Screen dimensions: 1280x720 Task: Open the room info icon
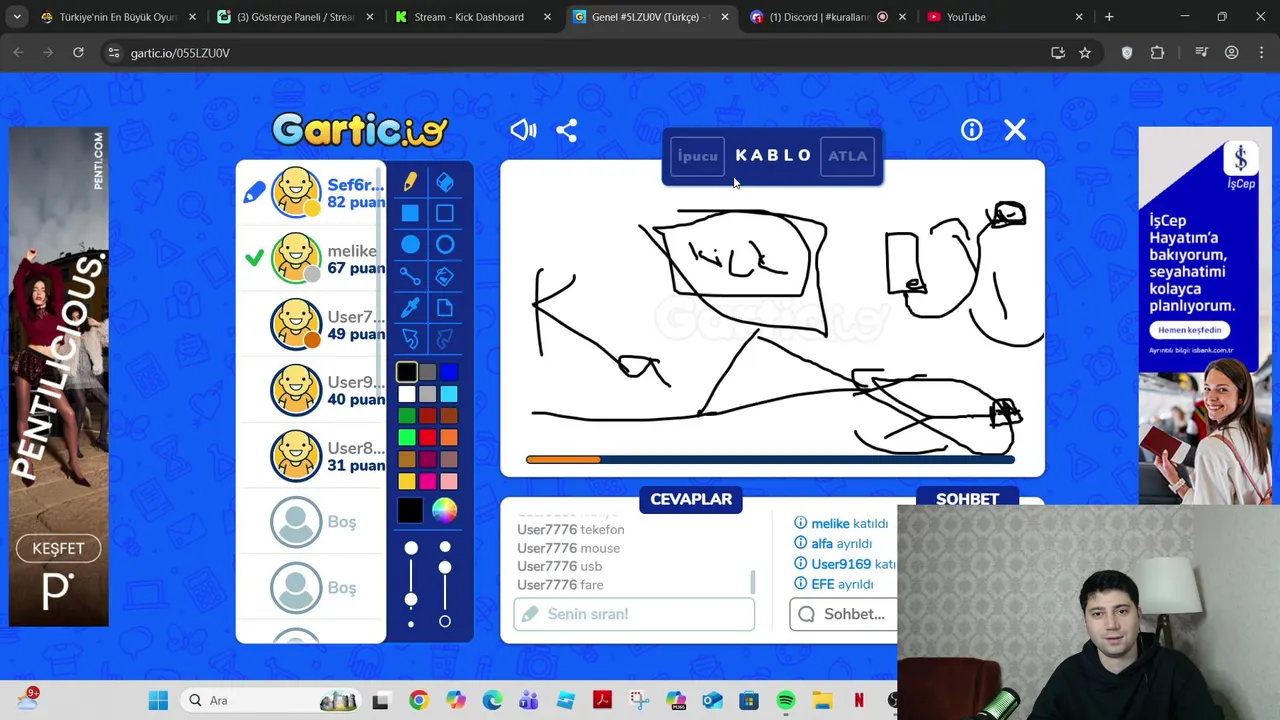point(971,130)
